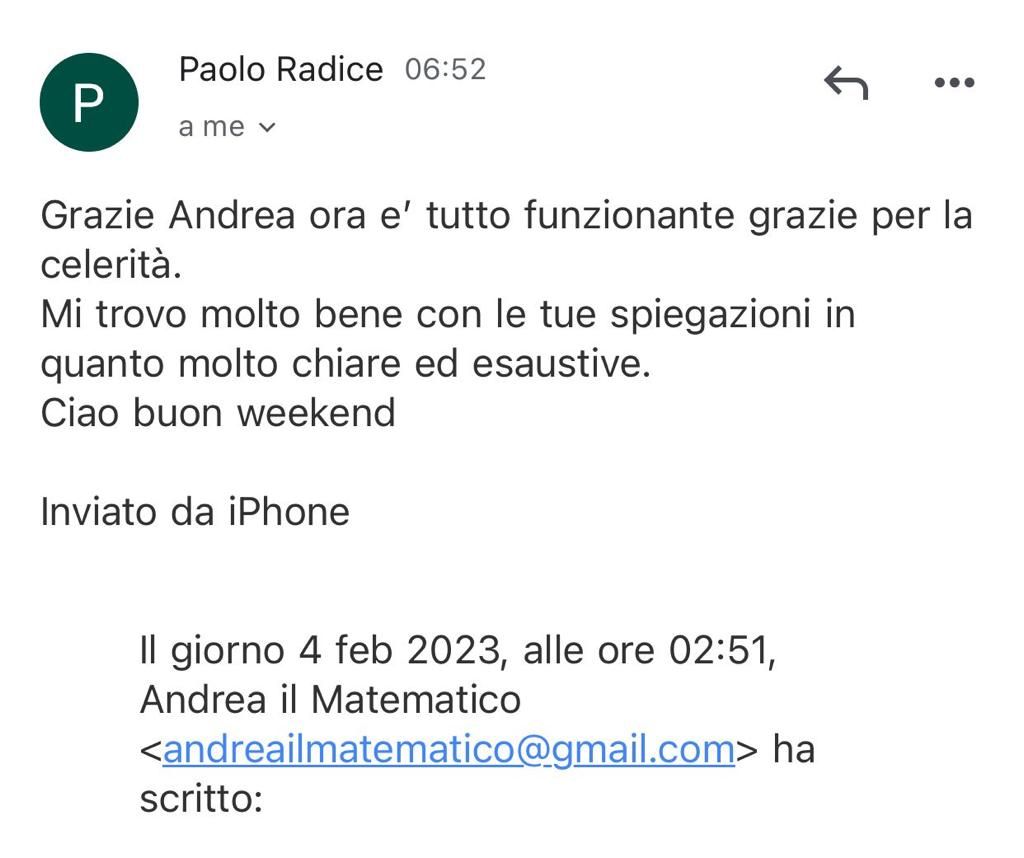
Task: Click the "Inviato da iPhone" signature
Action: click(195, 512)
